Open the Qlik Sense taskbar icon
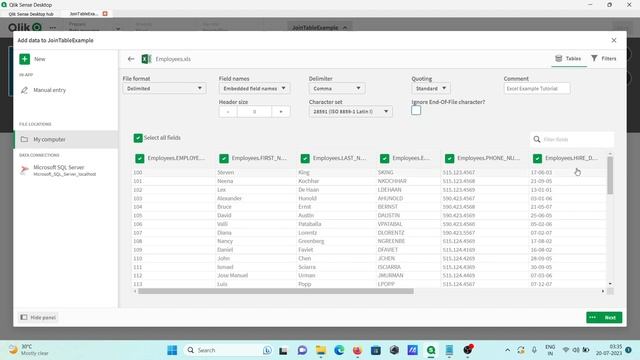 431,350
